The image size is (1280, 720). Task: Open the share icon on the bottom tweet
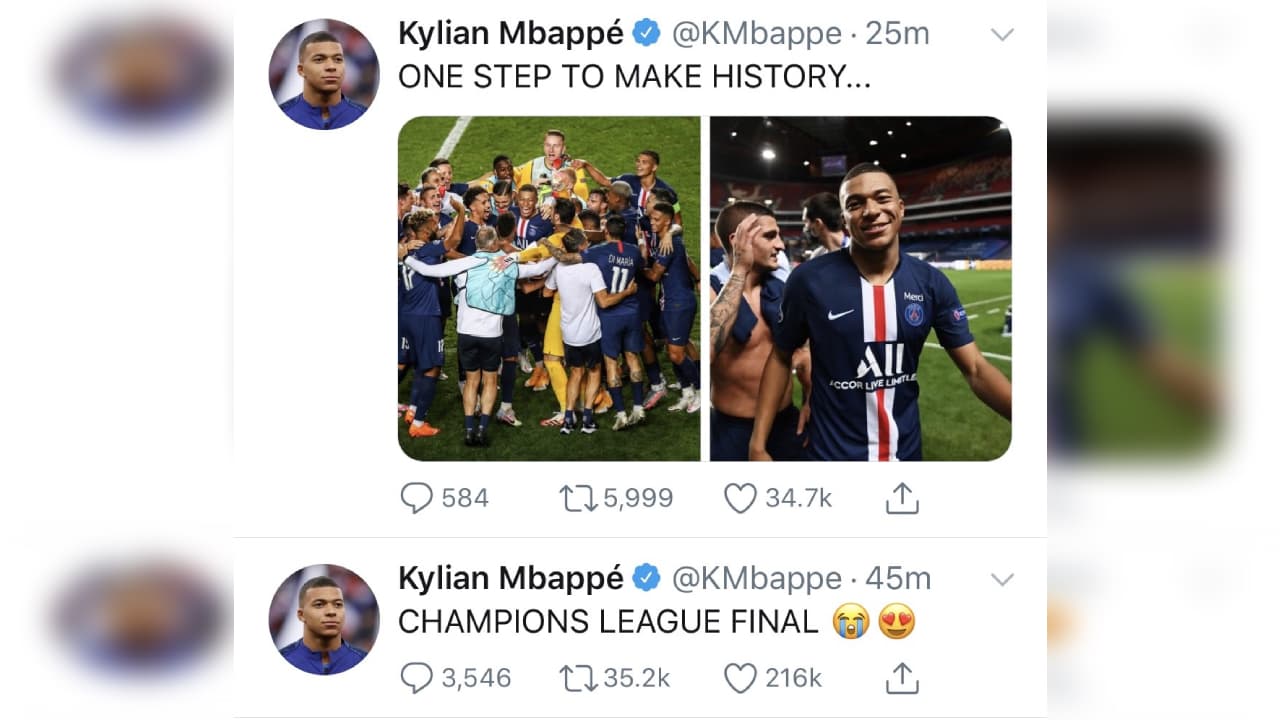click(901, 676)
